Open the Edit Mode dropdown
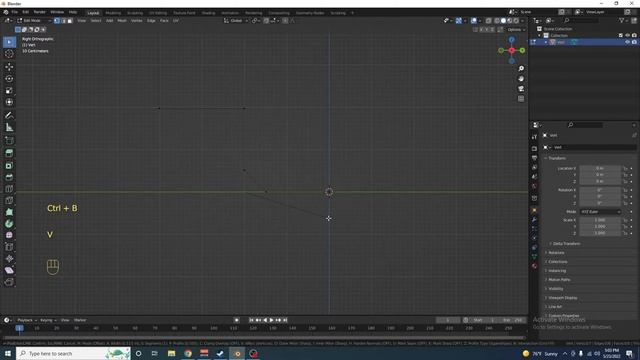This screenshot has height=360, width=640. (x=33, y=20)
